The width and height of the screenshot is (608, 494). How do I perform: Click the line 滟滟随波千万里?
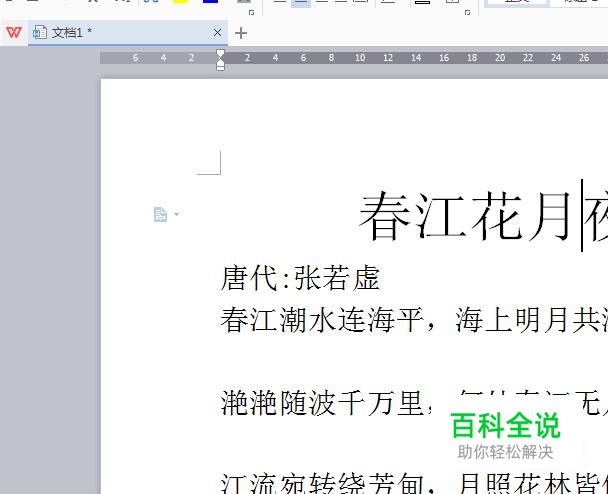(x=322, y=403)
